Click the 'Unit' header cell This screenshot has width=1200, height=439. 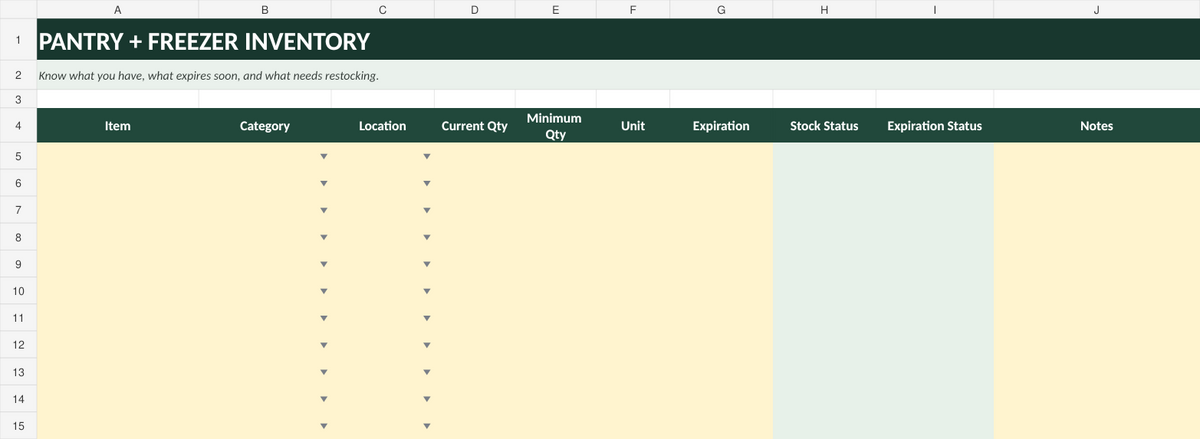coord(632,126)
